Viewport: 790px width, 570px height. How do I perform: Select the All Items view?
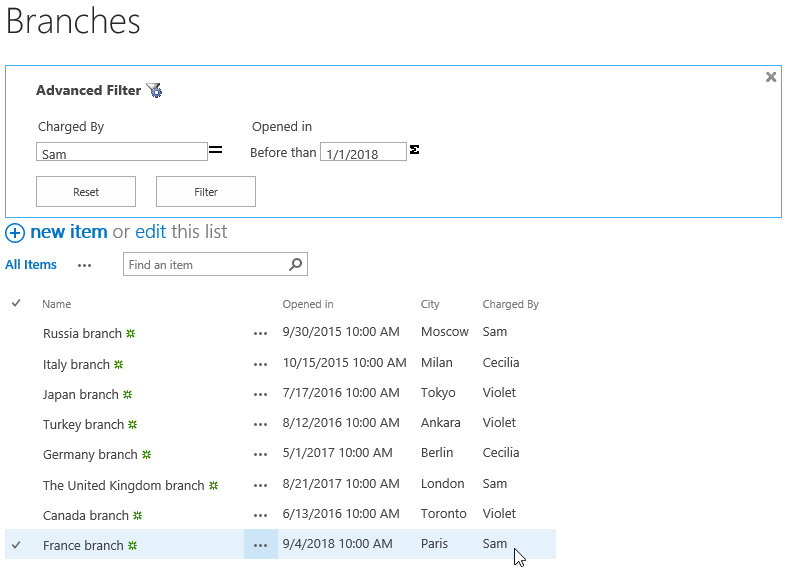click(31, 265)
